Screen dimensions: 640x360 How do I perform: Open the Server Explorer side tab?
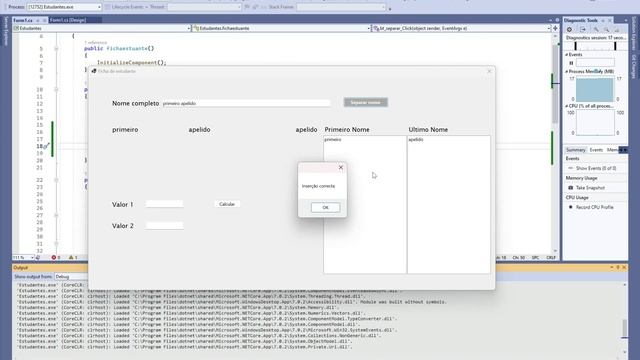pyautogui.click(x=6, y=31)
